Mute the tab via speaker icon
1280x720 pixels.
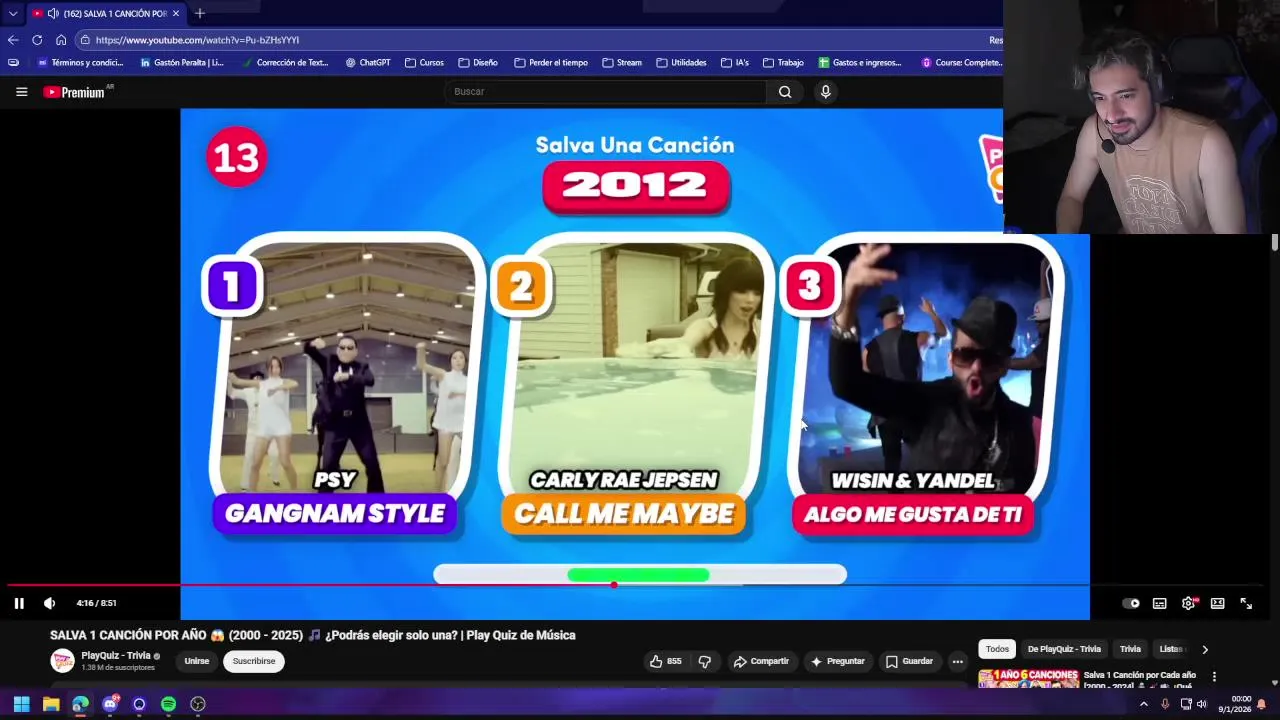coord(52,14)
